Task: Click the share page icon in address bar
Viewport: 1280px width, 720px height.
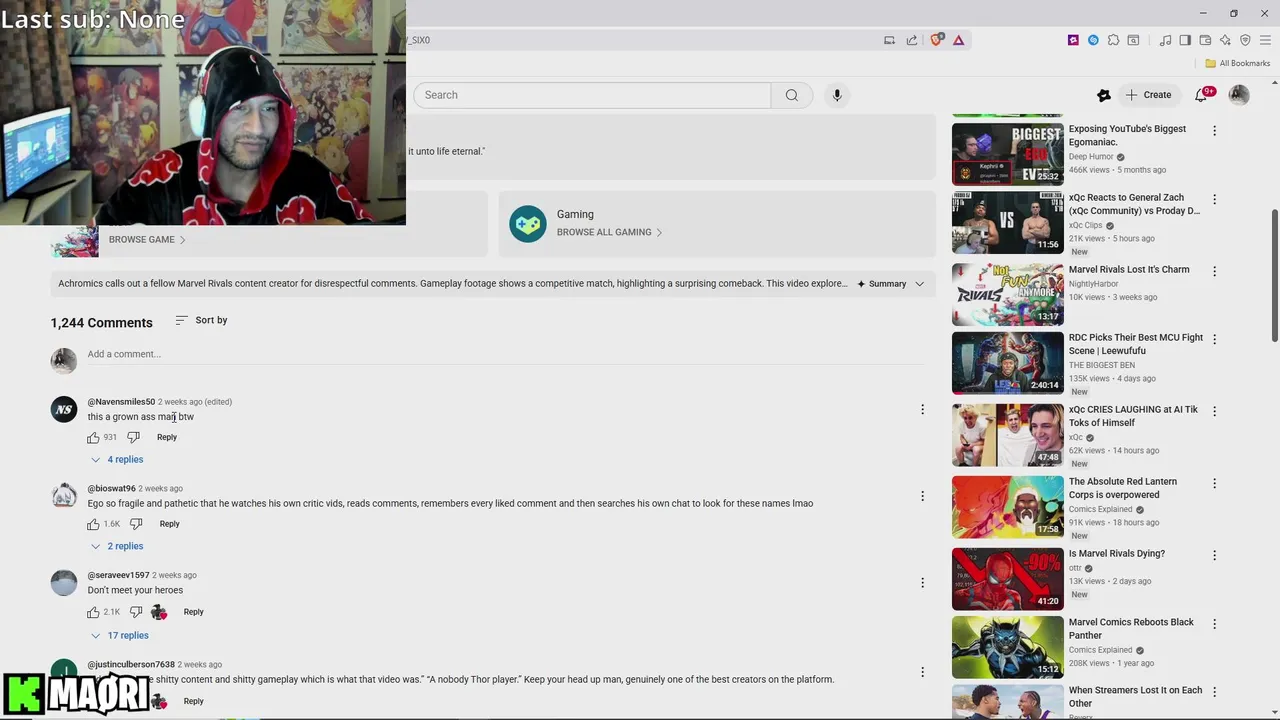Action: 912,40
